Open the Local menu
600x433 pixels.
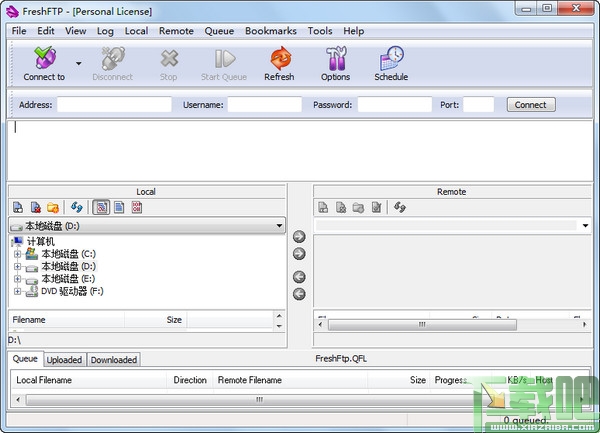(136, 31)
